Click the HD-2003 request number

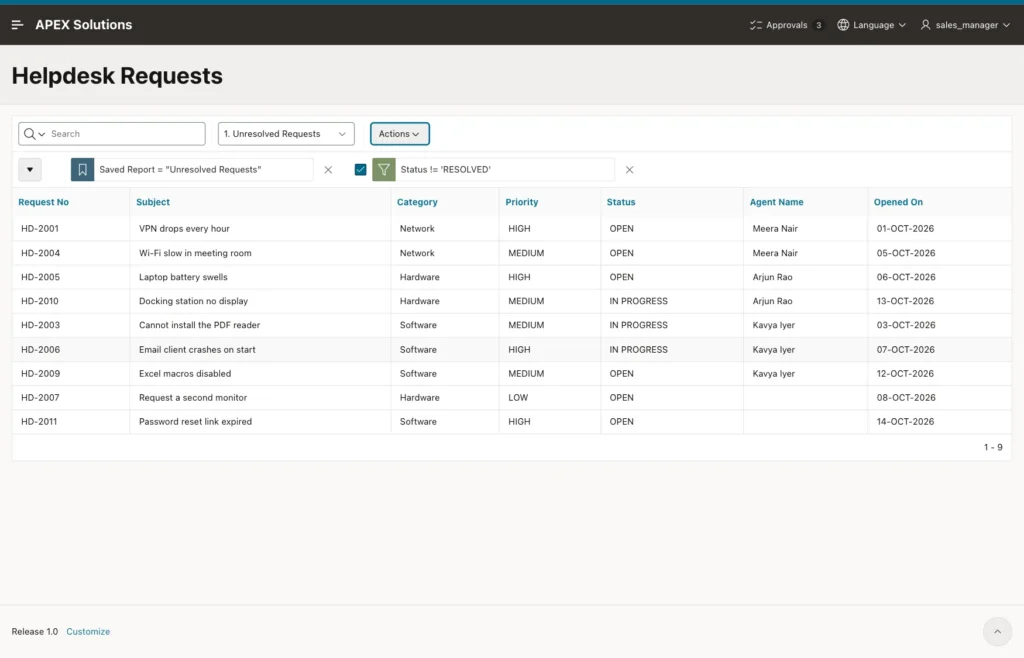pyautogui.click(x=40, y=325)
